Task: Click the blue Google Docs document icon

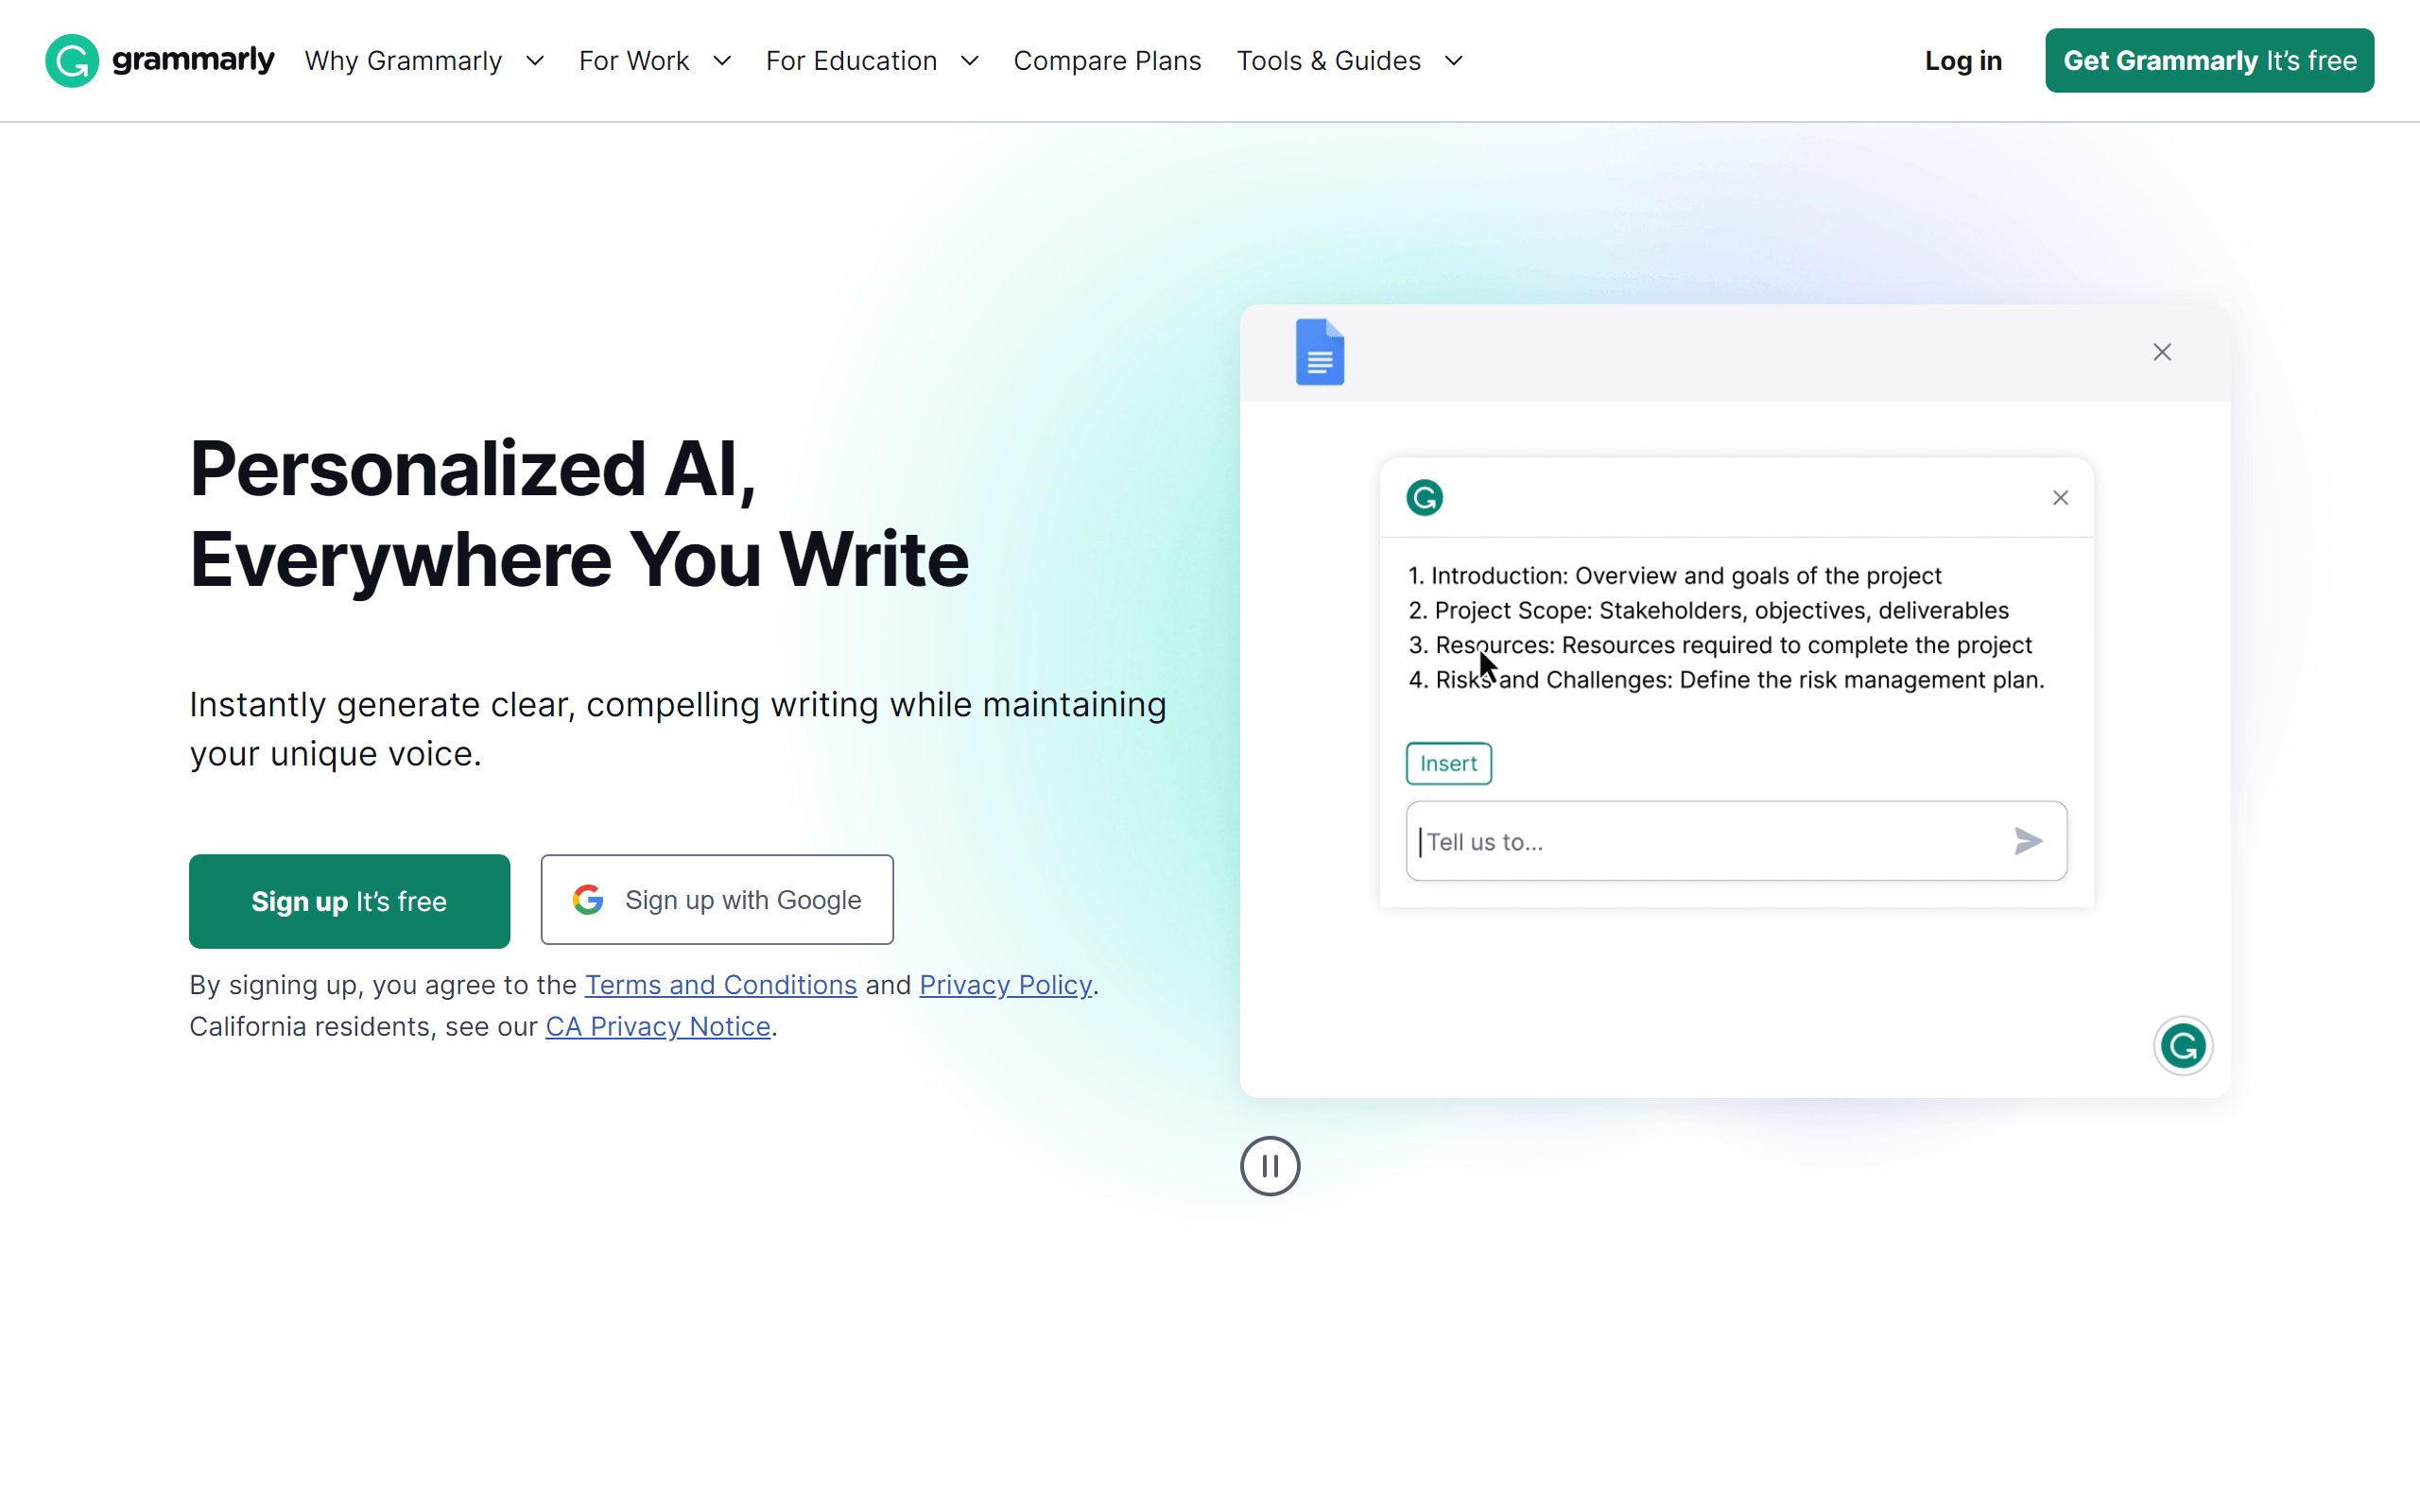Action: pyautogui.click(x=1320, y=352)
